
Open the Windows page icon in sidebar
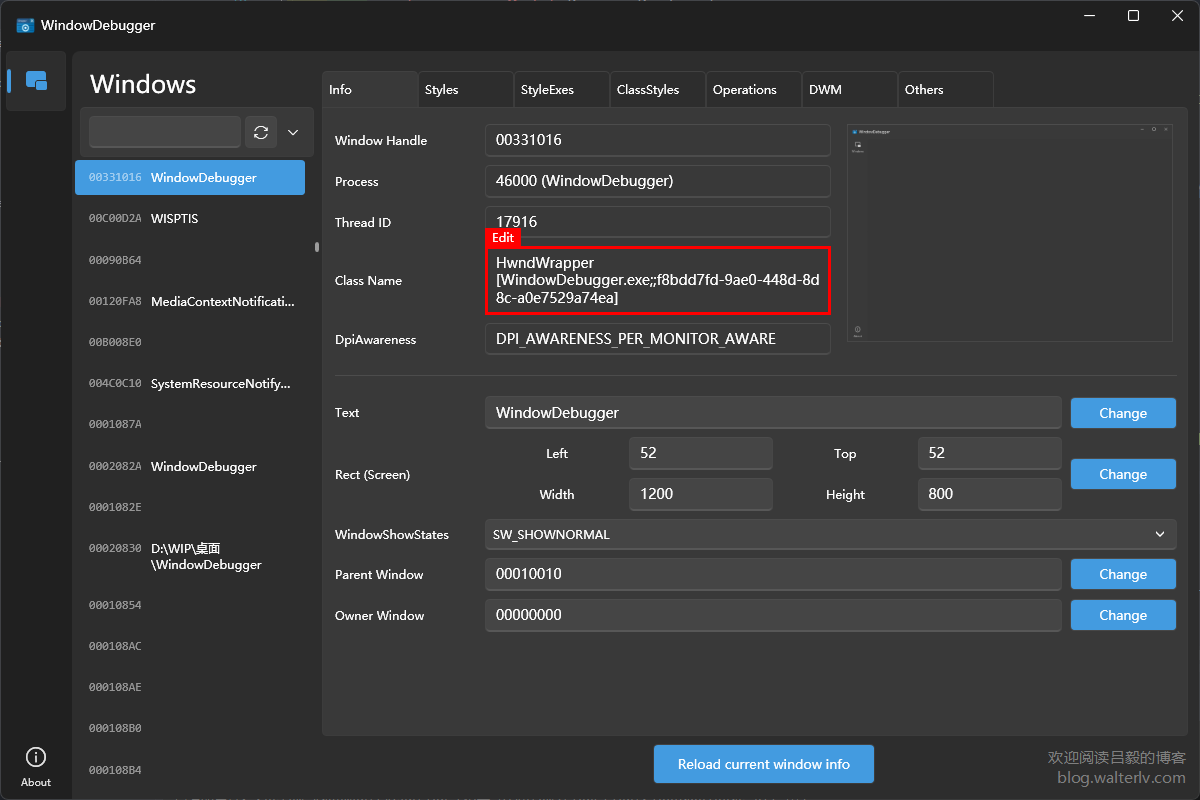click(36, 81)
